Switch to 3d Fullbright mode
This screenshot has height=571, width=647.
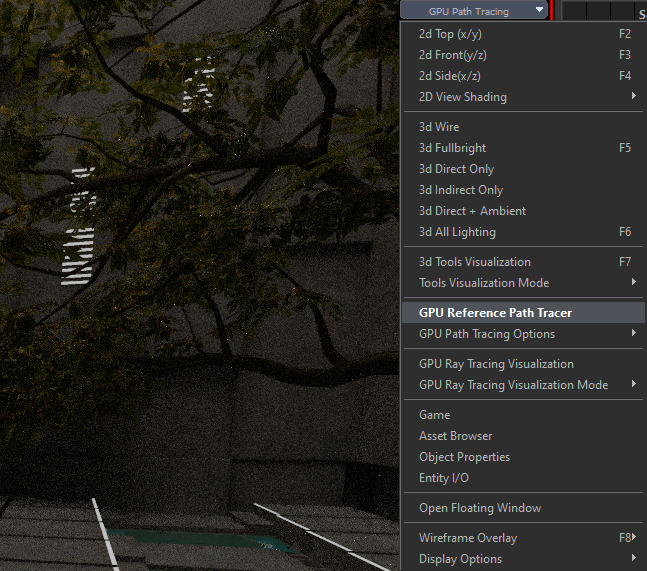coord(523,148)
